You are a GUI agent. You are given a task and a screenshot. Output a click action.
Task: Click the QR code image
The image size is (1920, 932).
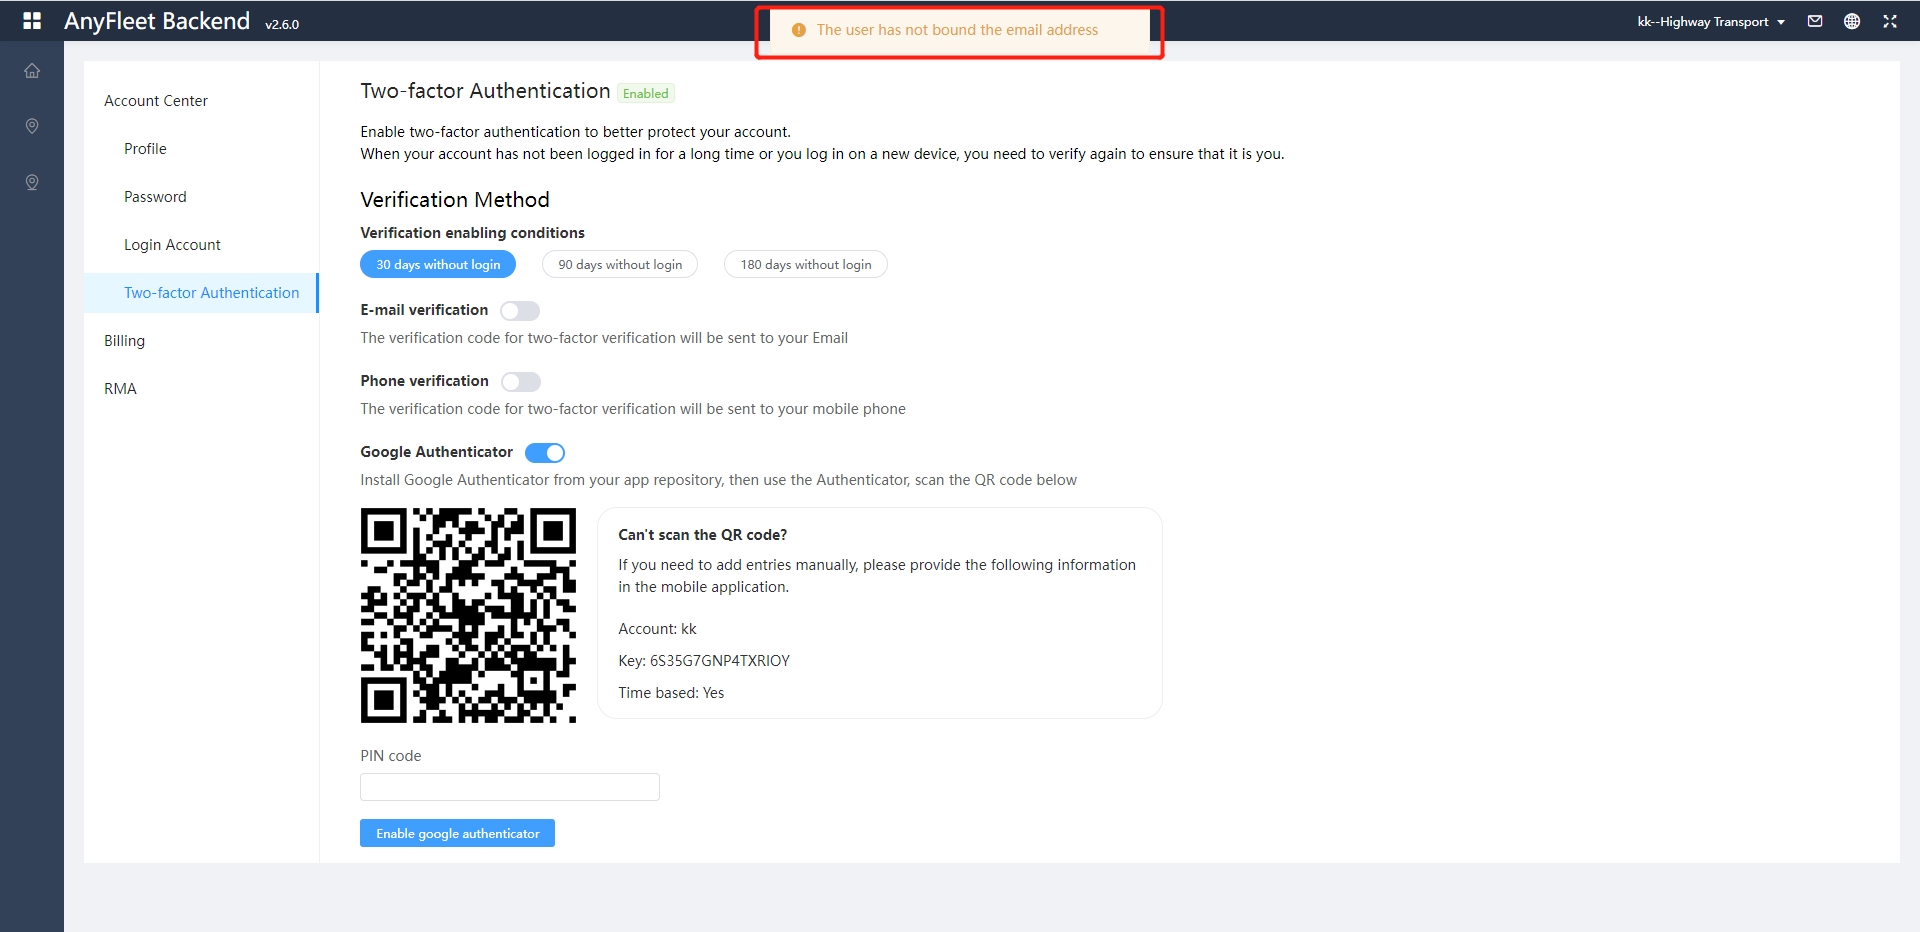point(467,614)
